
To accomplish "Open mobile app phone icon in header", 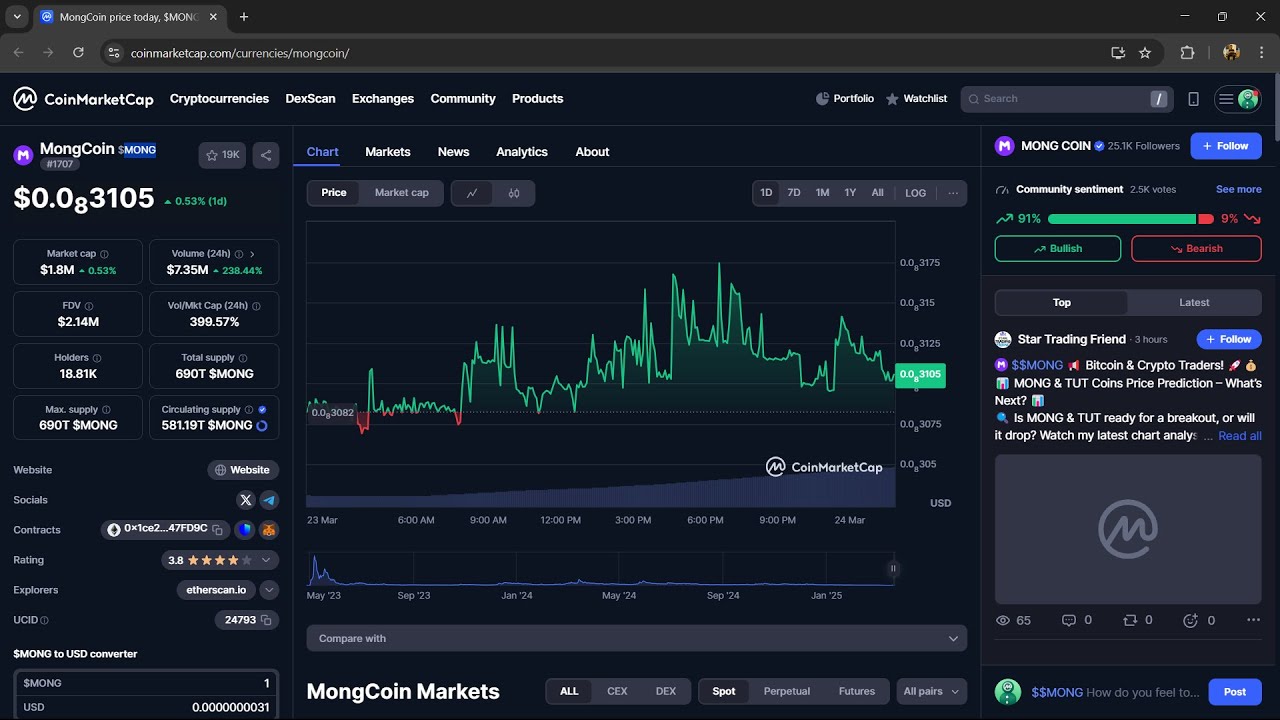I will tap(1193, 99).
